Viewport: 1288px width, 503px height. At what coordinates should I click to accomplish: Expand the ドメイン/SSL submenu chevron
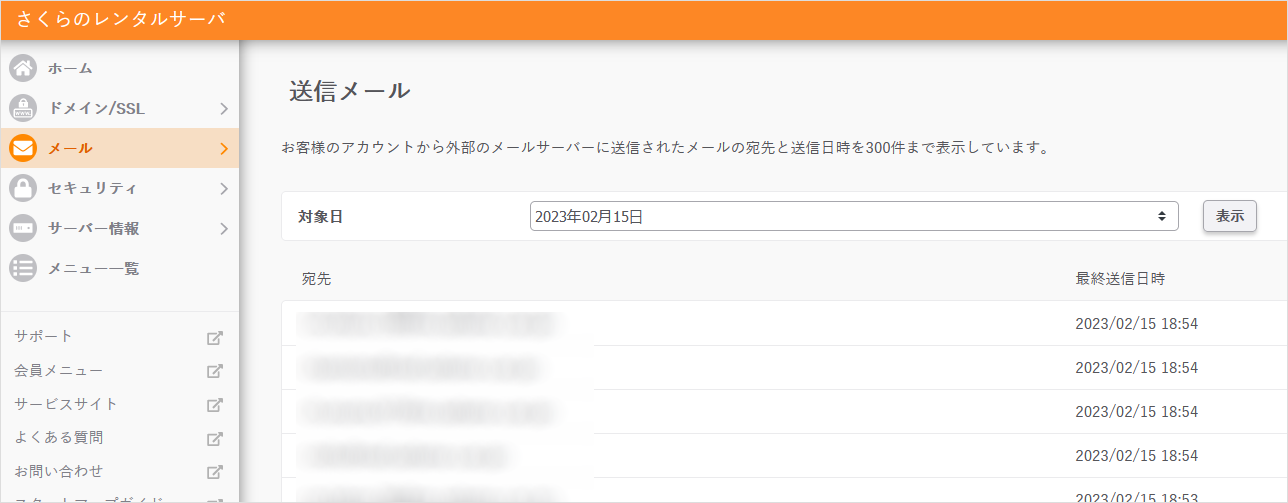pyautogui.click(x=224, y=108)
